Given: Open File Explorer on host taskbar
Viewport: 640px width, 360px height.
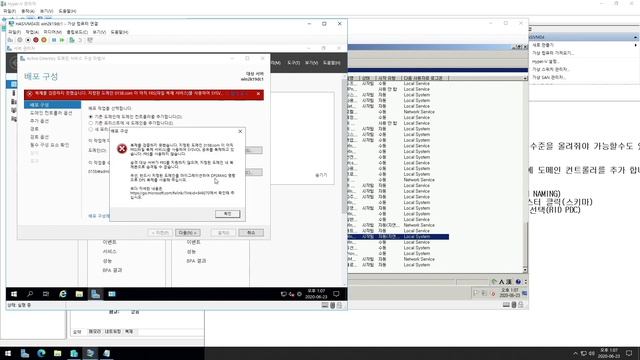Looking at the screenshot, I should (58, 353).
